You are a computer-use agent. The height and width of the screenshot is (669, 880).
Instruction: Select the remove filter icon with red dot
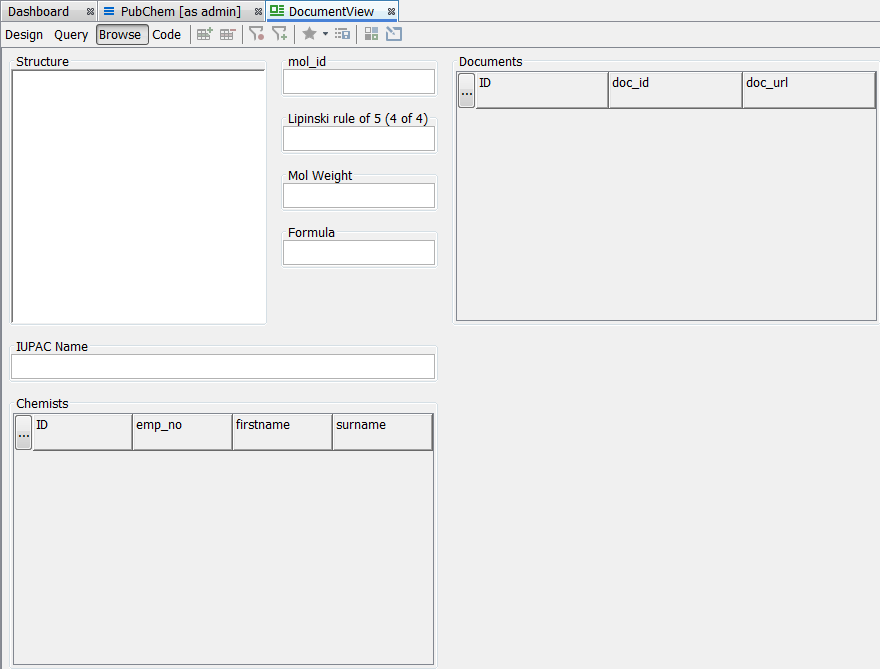click(x=257, y=33)
